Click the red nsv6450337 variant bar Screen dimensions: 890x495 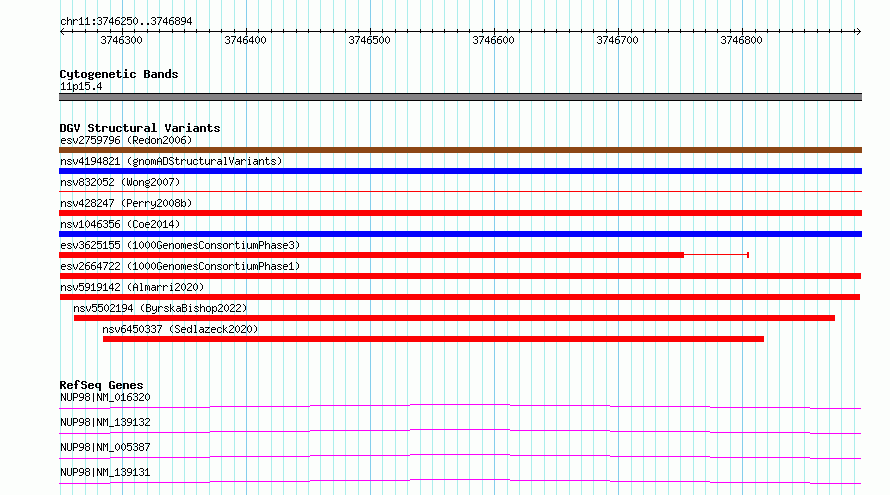tap(433, 339)
